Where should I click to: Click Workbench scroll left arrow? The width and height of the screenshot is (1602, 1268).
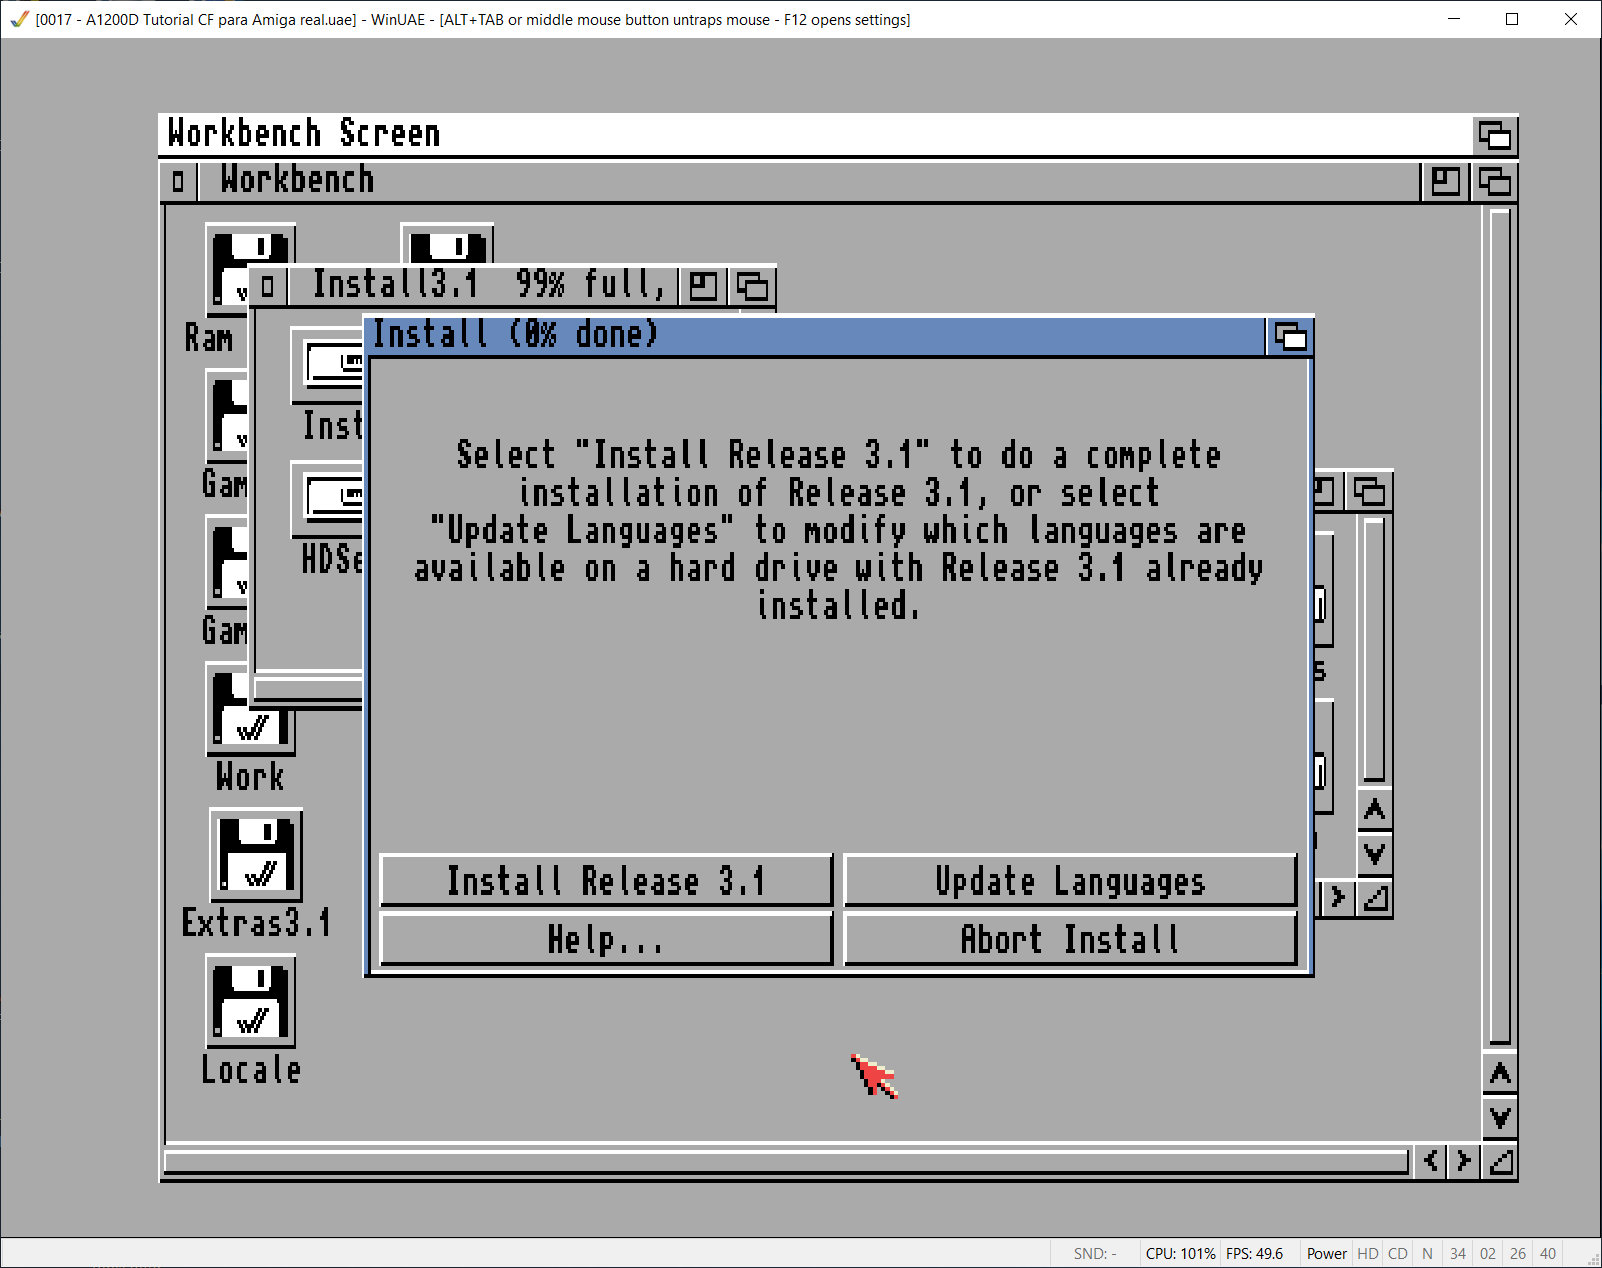(1431, 1161)
